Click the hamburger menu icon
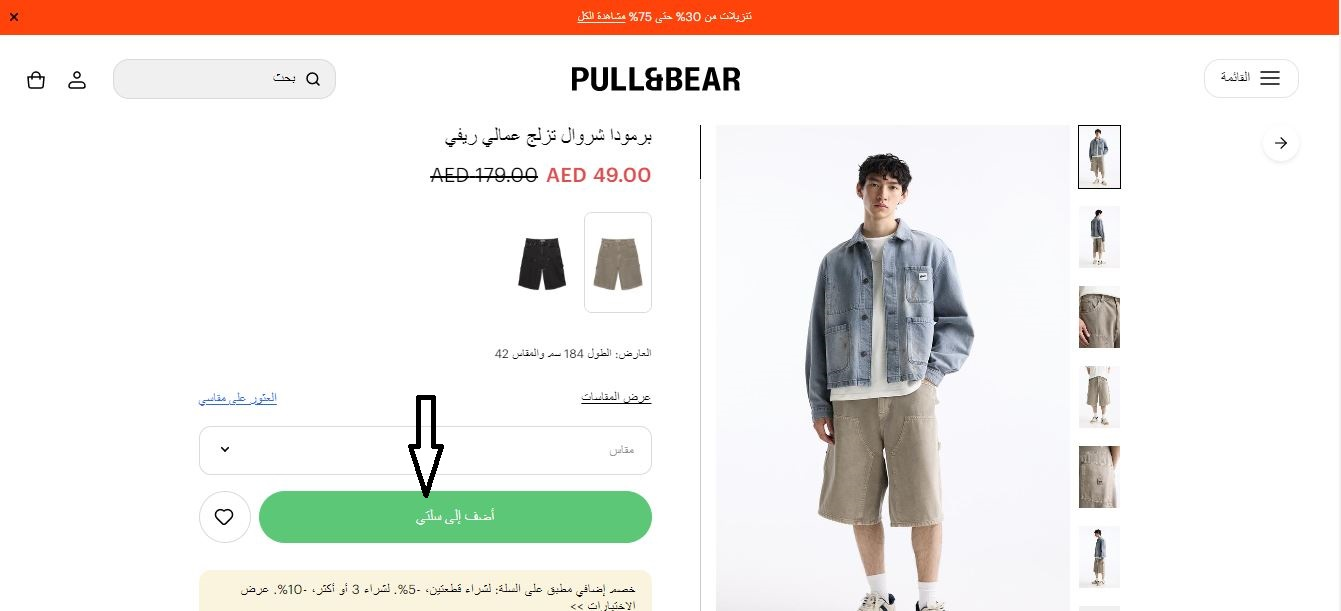Screen dimensions: 1341x611 pos(1270,78)
